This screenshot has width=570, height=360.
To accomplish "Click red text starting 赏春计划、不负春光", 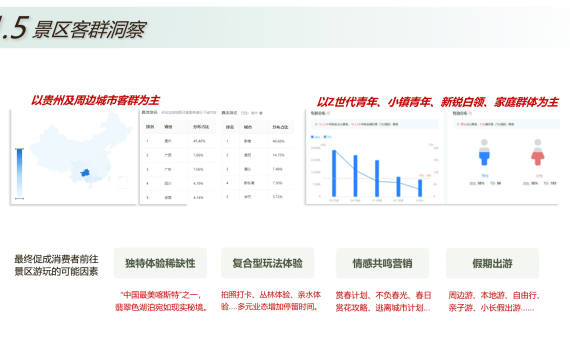I will pos(383,301).
